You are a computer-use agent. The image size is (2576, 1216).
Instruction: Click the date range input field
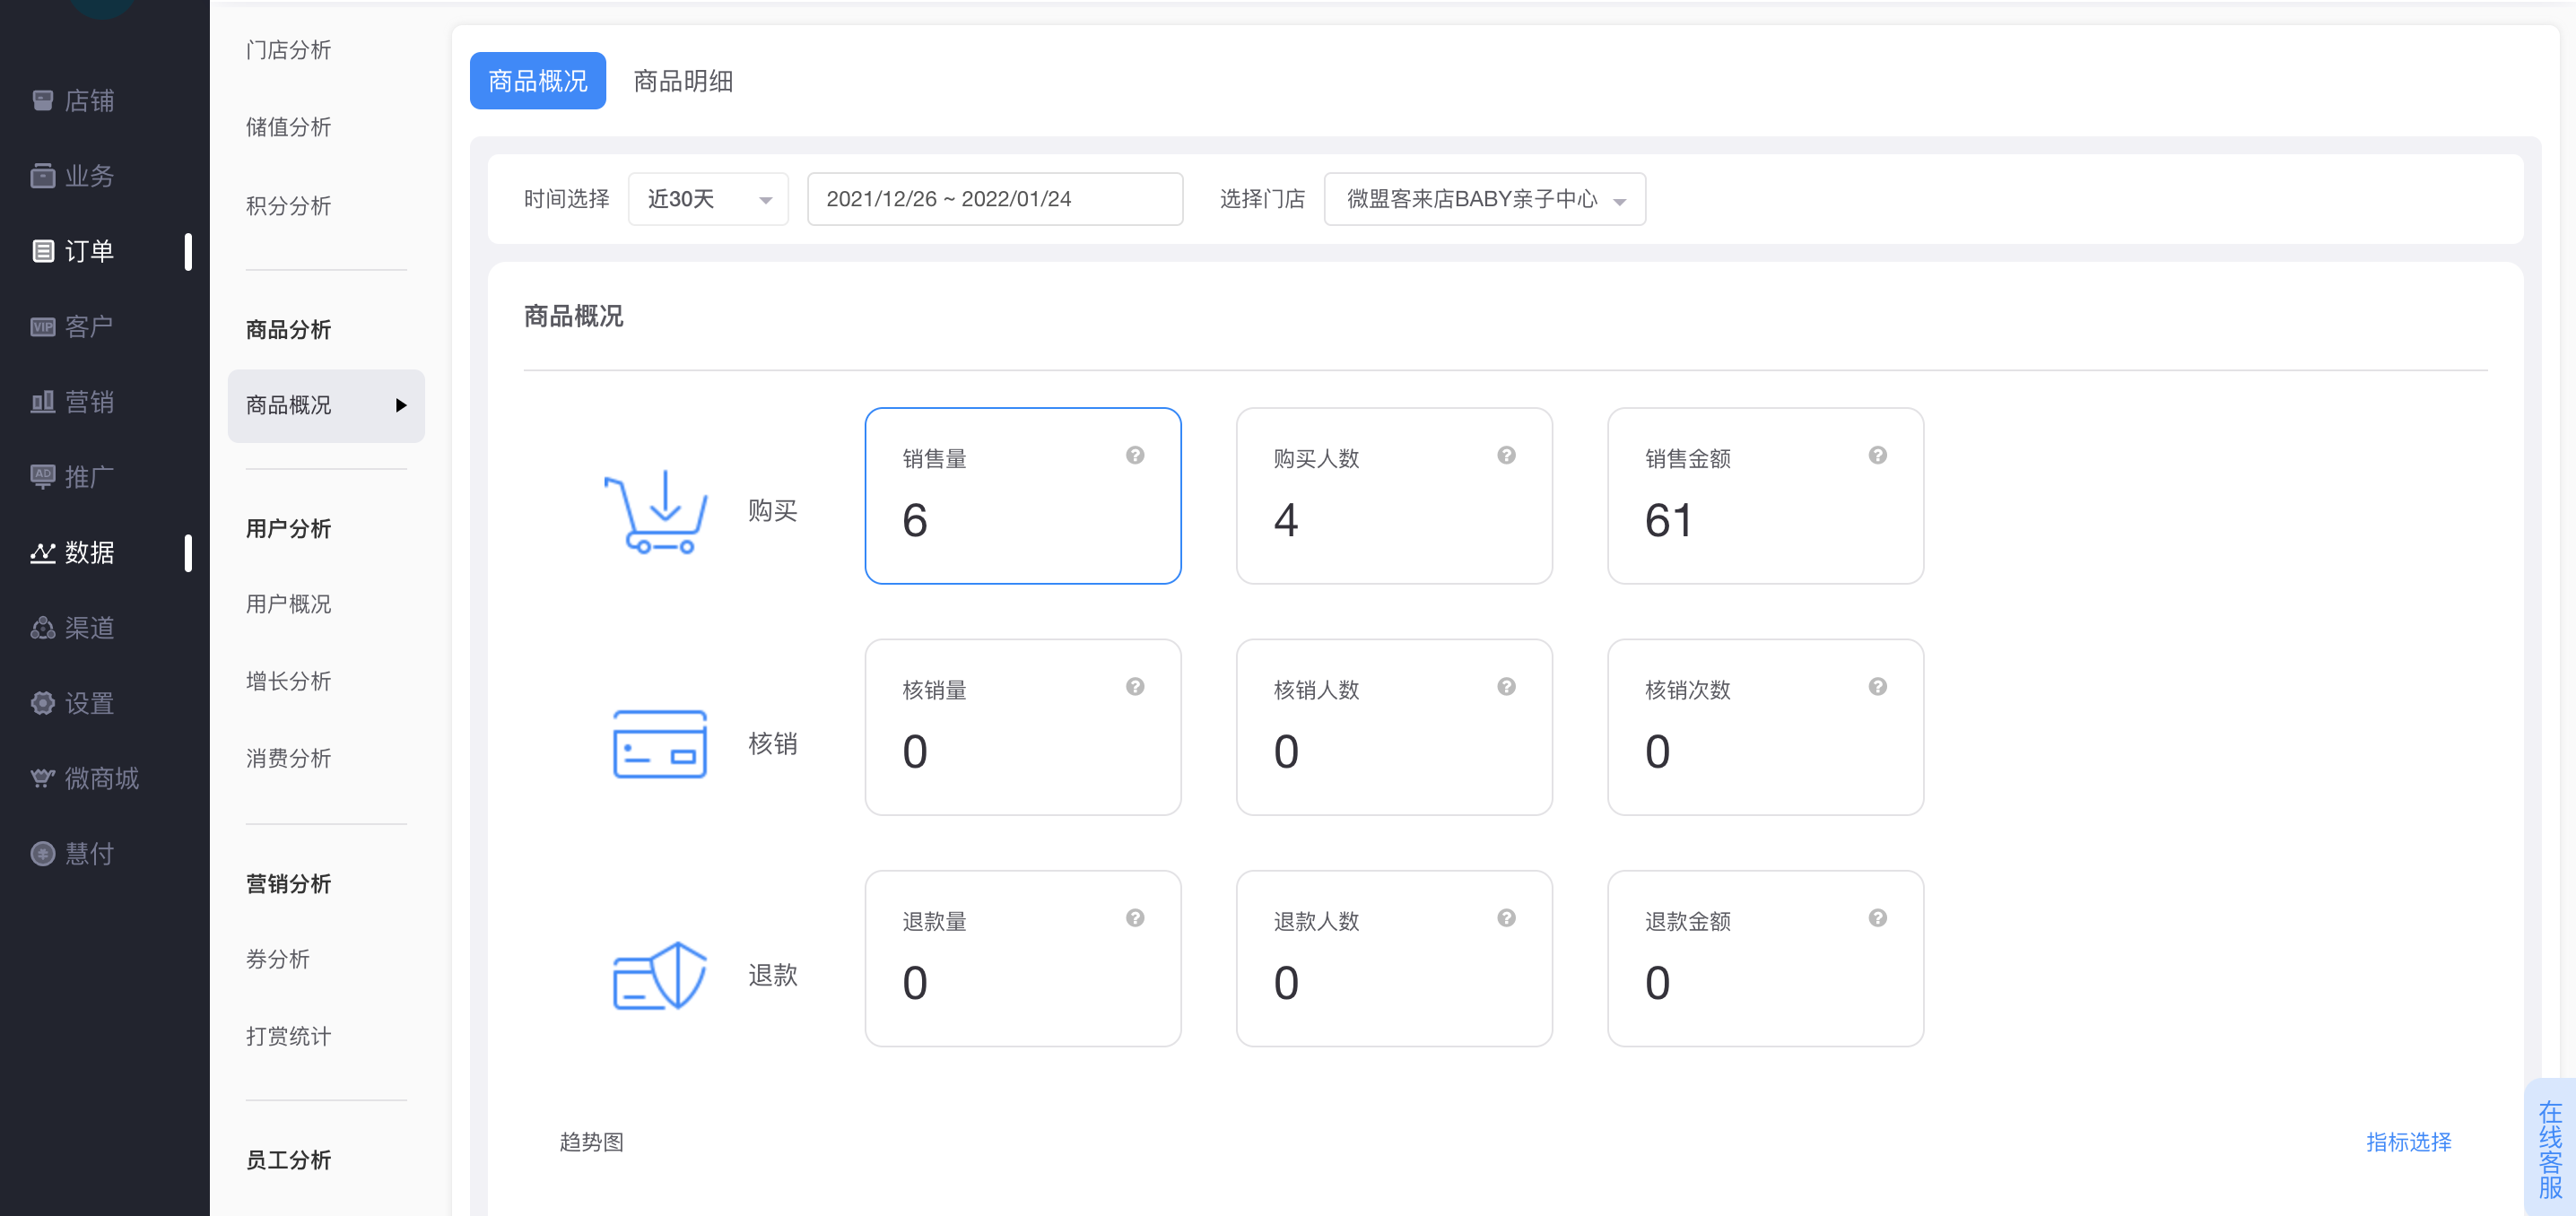coord(994,199)
